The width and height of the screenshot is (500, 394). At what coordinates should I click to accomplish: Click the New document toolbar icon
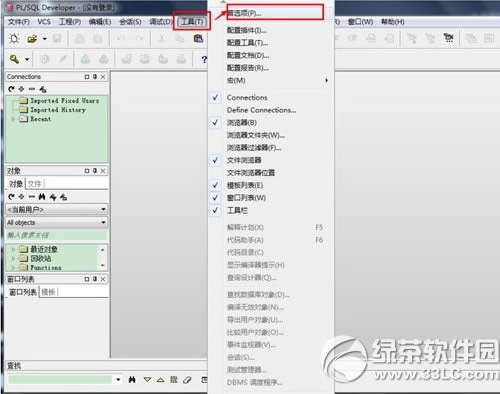[14, 39]
